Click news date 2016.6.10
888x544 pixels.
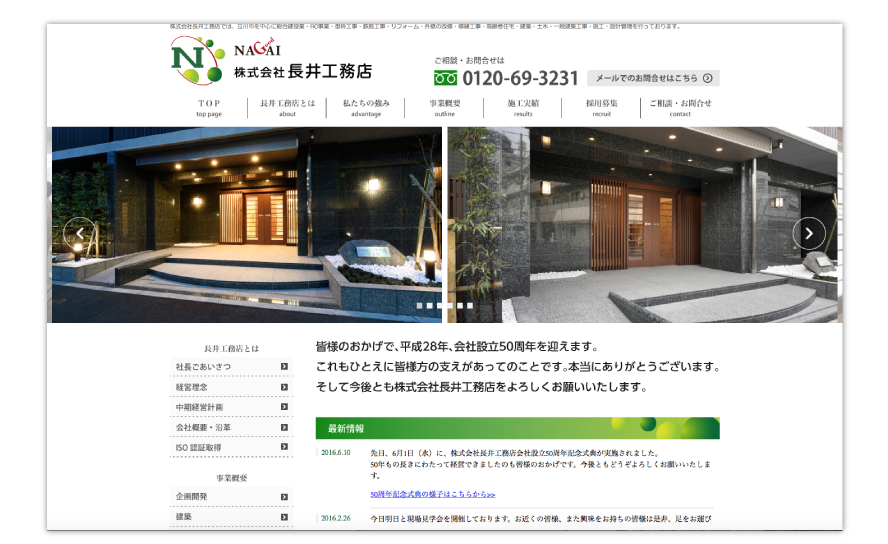point(336,453)
